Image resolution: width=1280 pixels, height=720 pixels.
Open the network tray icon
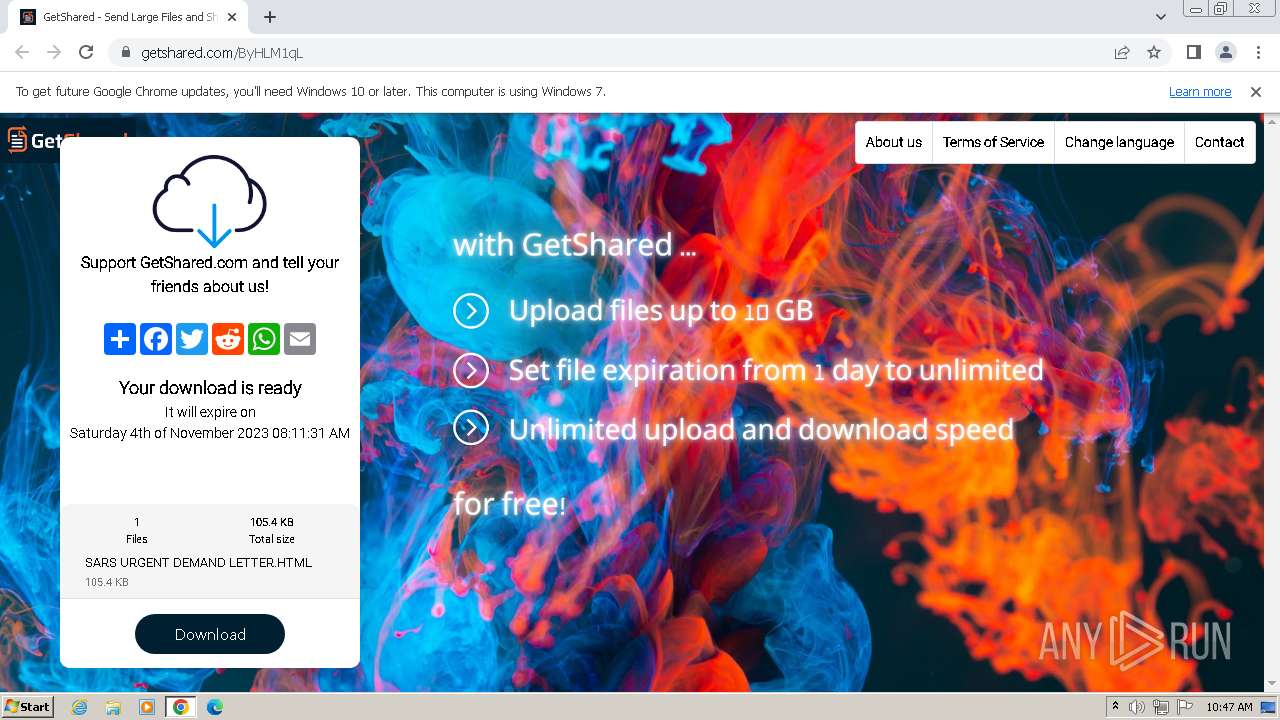1161,707
